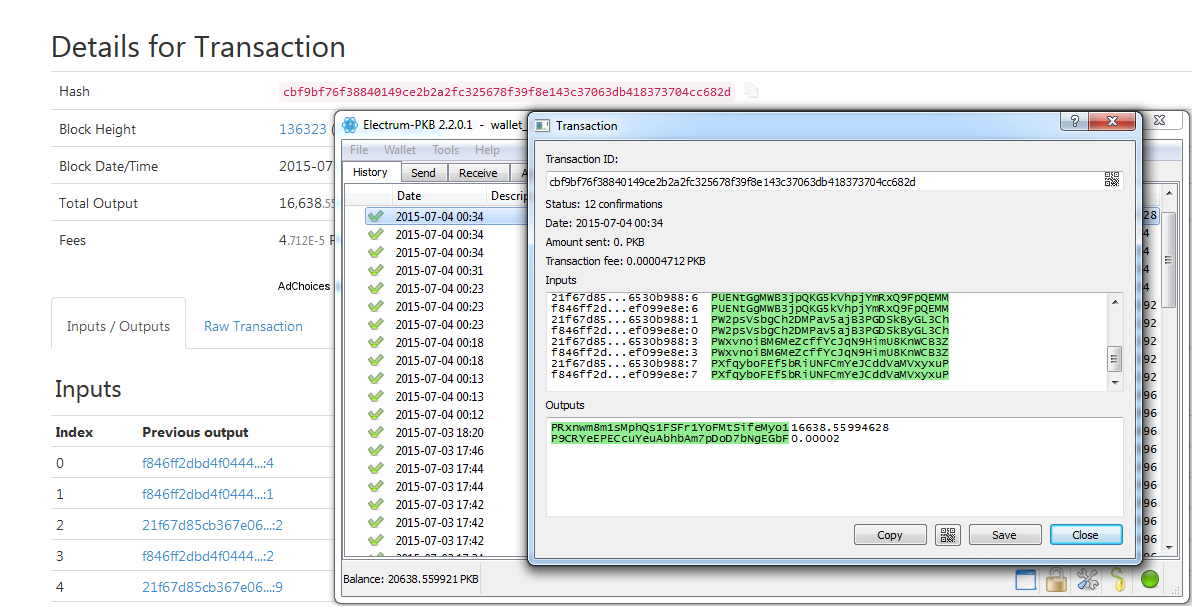This screenshot has width=1193, height=607.
Task: Open the console using the window icon
Action: click(1025, 579)
